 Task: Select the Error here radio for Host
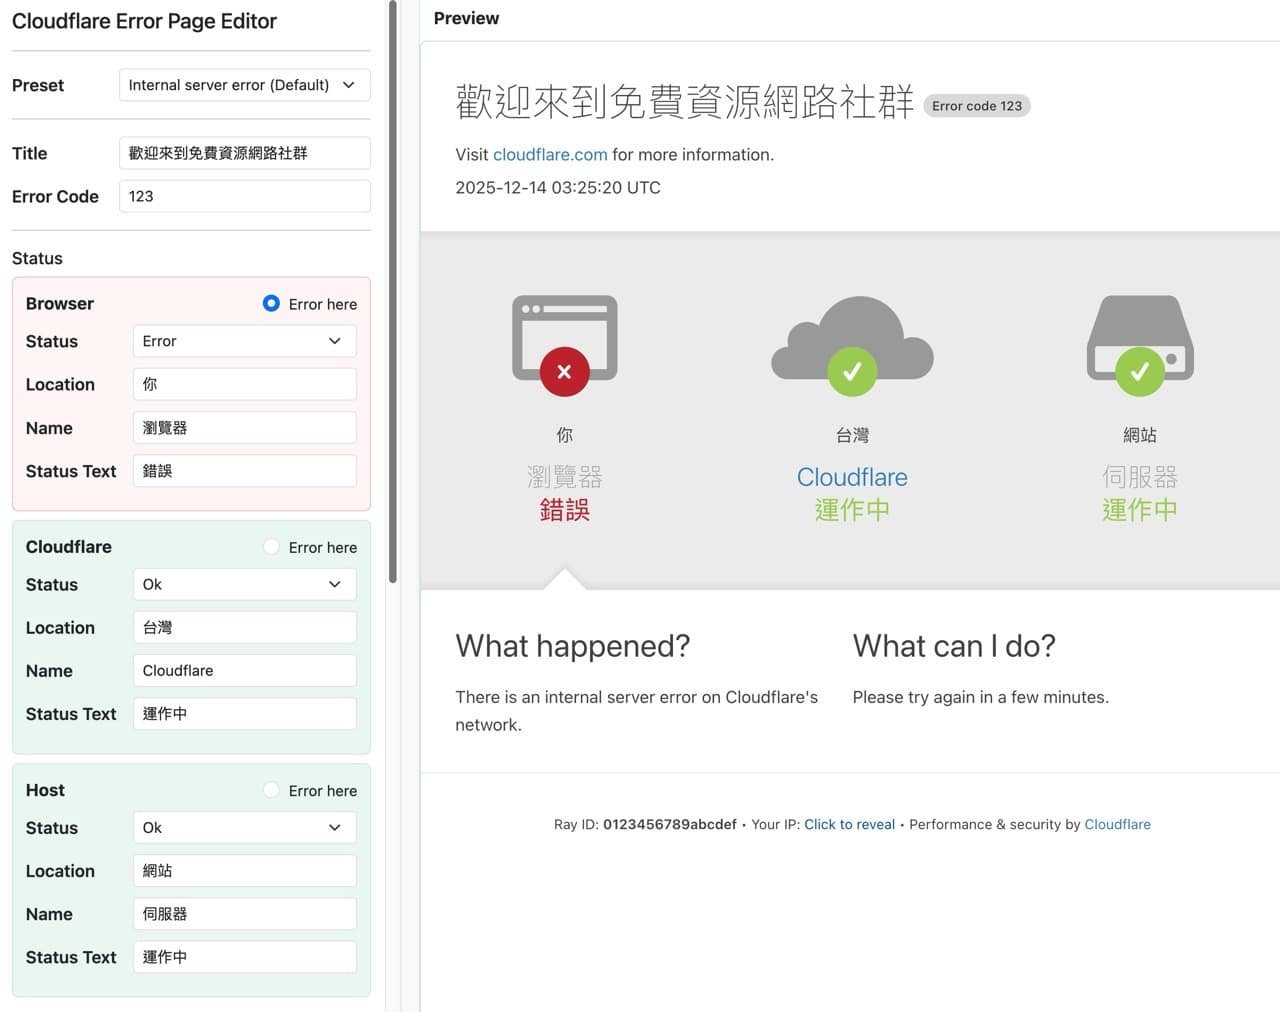(x=271, y=790)
